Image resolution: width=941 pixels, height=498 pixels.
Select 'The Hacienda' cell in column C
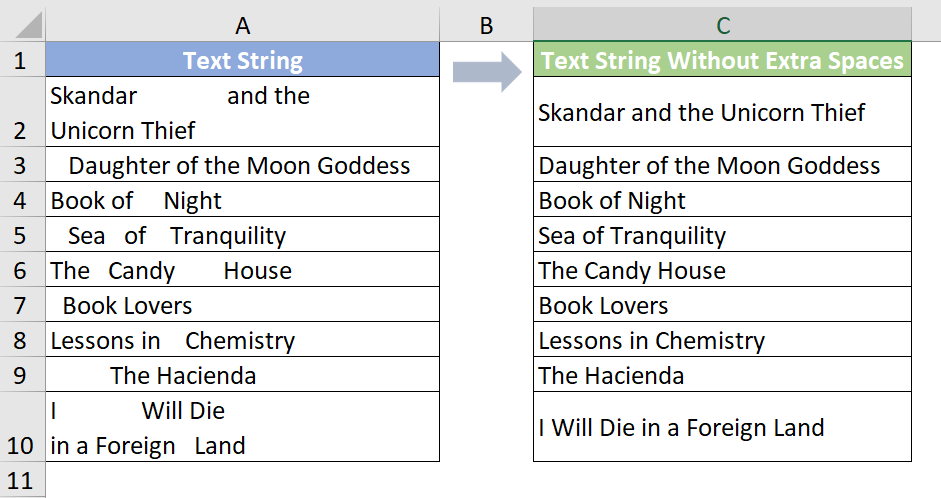pos(723,375)
